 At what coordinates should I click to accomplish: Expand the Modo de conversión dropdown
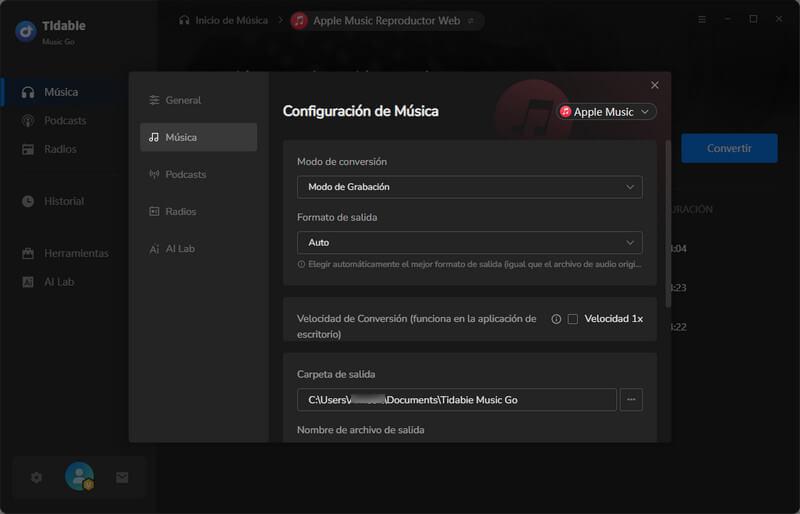469,187
